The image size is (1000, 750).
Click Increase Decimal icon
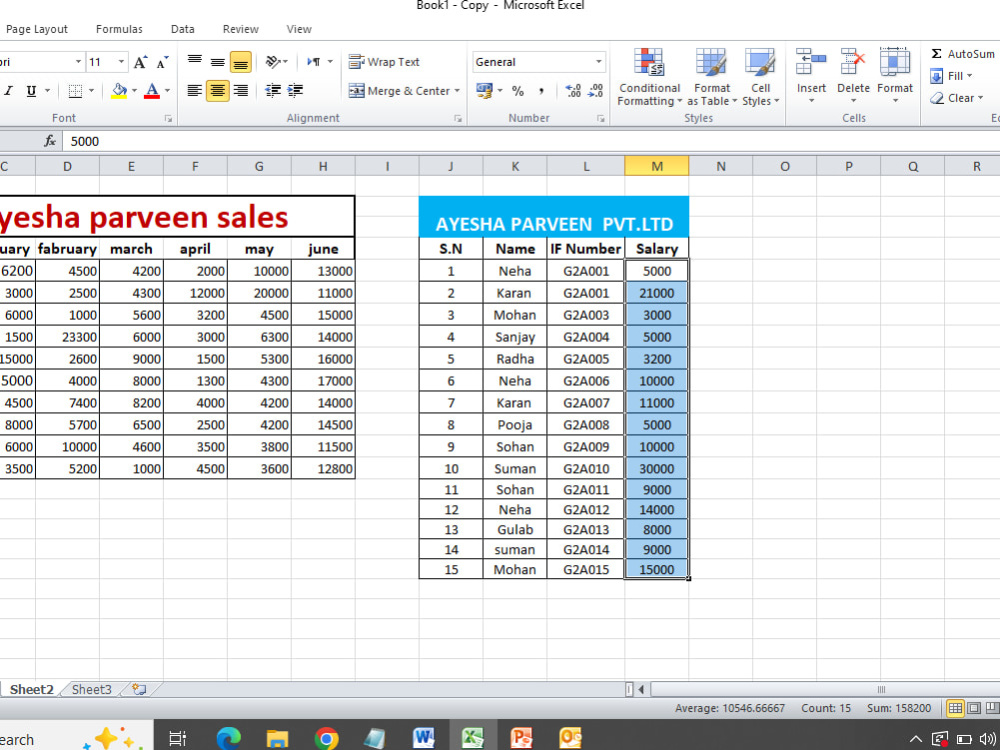tap(573, 91)
